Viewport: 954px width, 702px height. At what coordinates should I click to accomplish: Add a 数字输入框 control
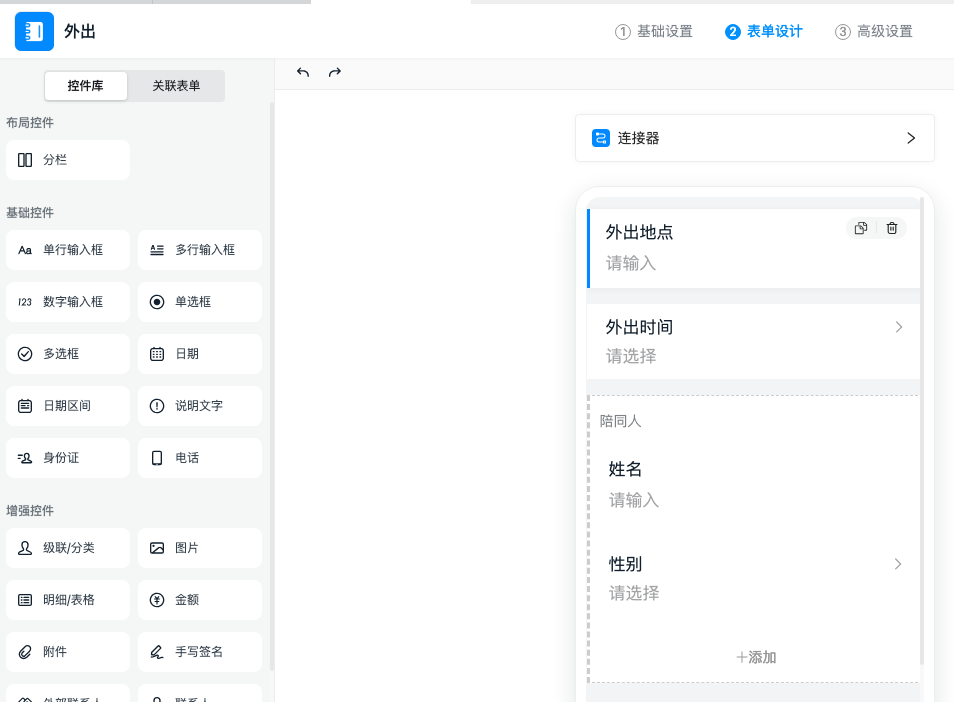pos(68,302)
